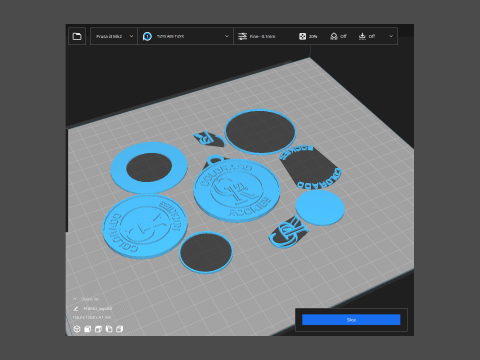Select the small solid blue disc model
This screenshot has width=480, height=360.
coord(320,208)
